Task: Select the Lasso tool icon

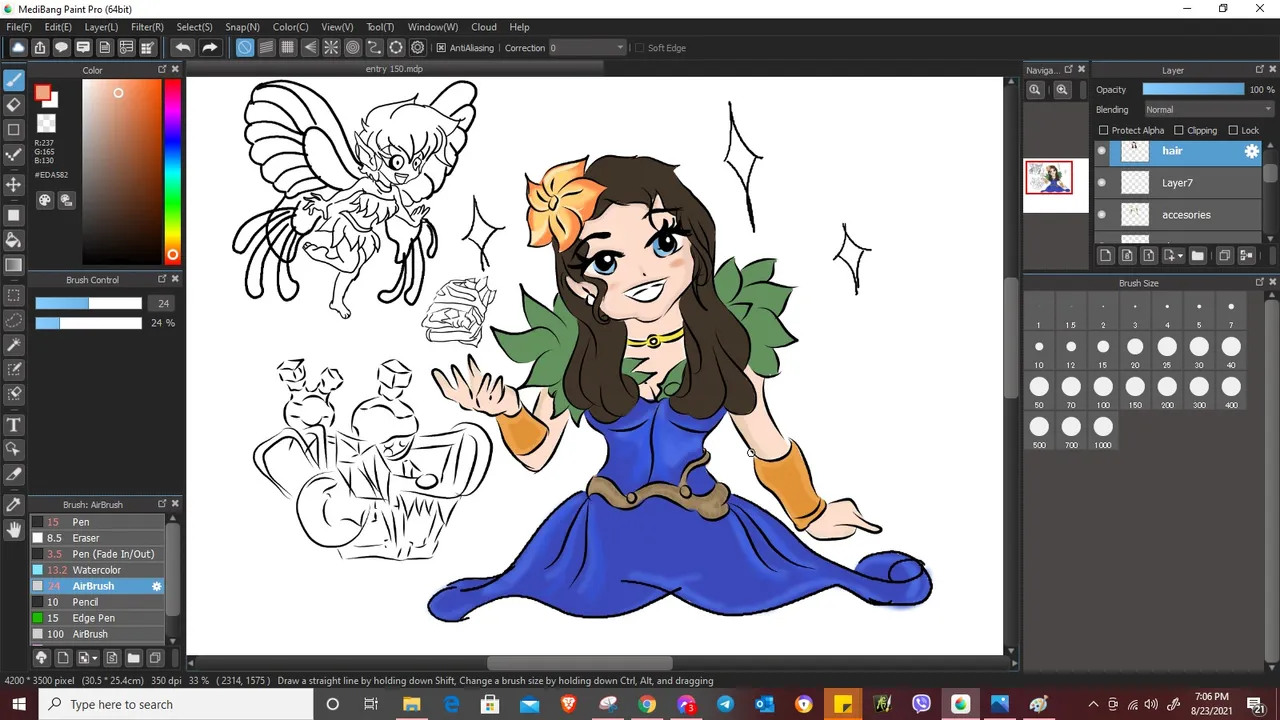Action: tap(14, 320)
